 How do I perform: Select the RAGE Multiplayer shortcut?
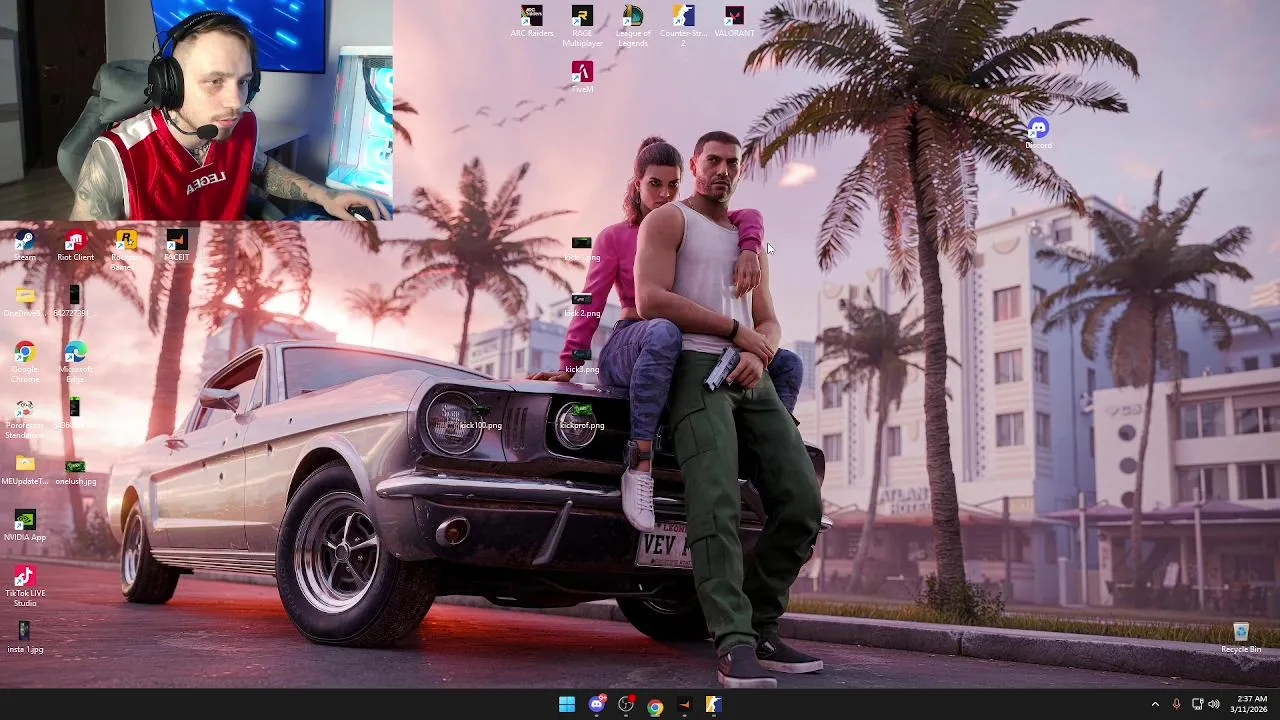[x=582, y=26]
